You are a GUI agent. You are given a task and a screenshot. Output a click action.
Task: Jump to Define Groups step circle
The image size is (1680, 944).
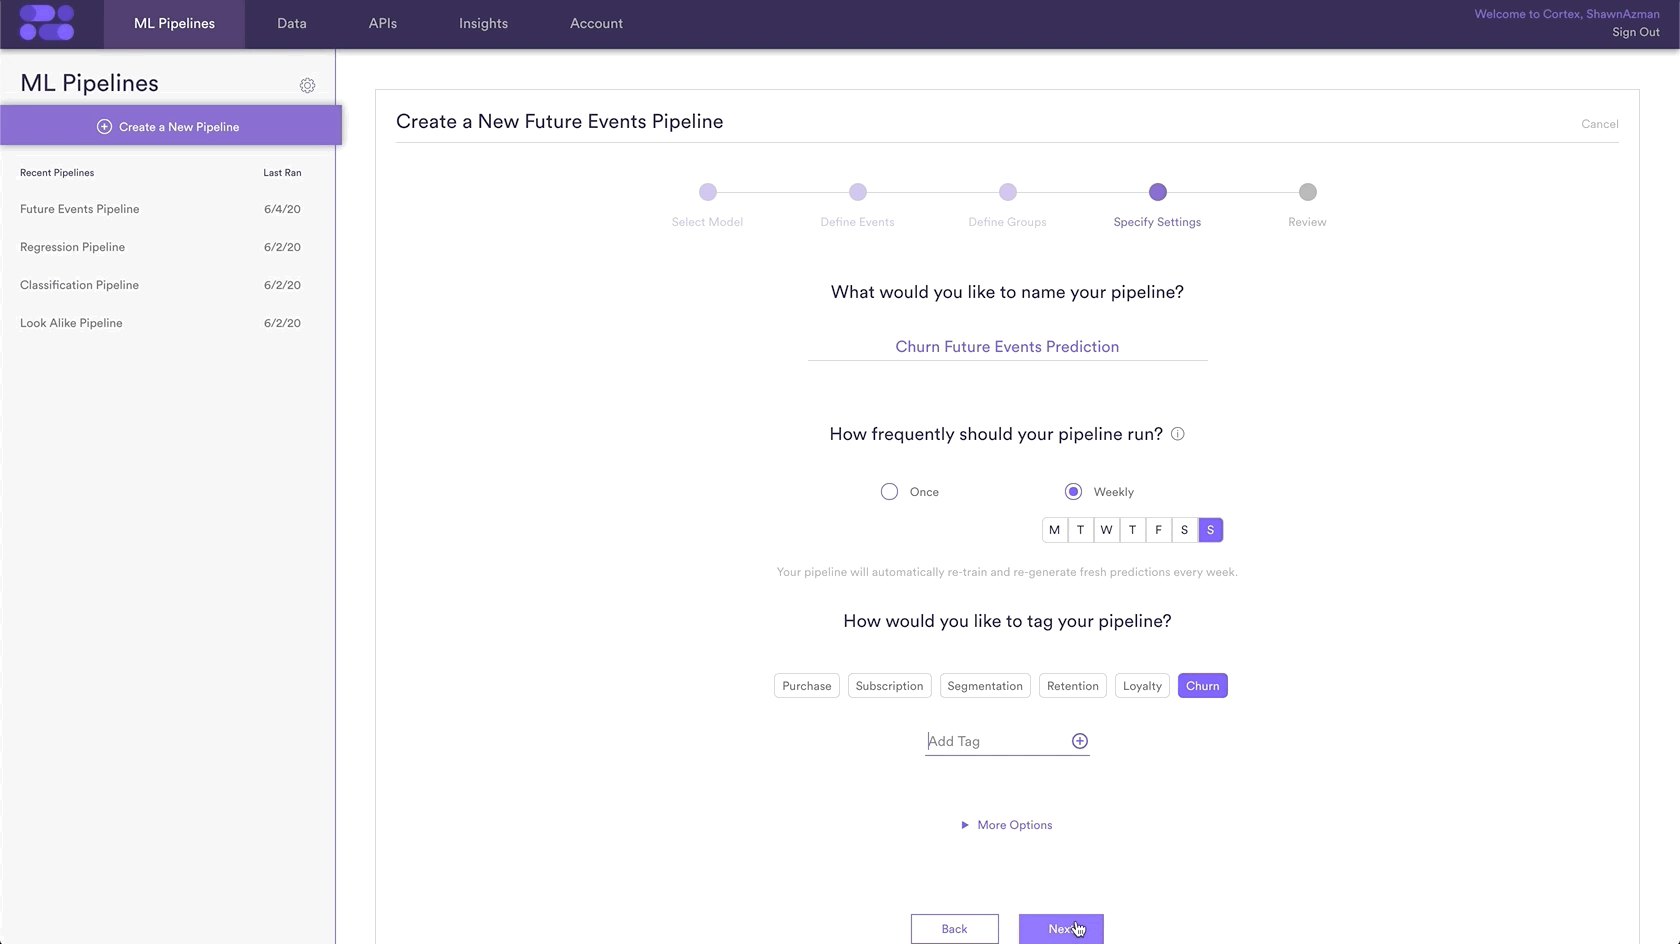coord(1008,192)
